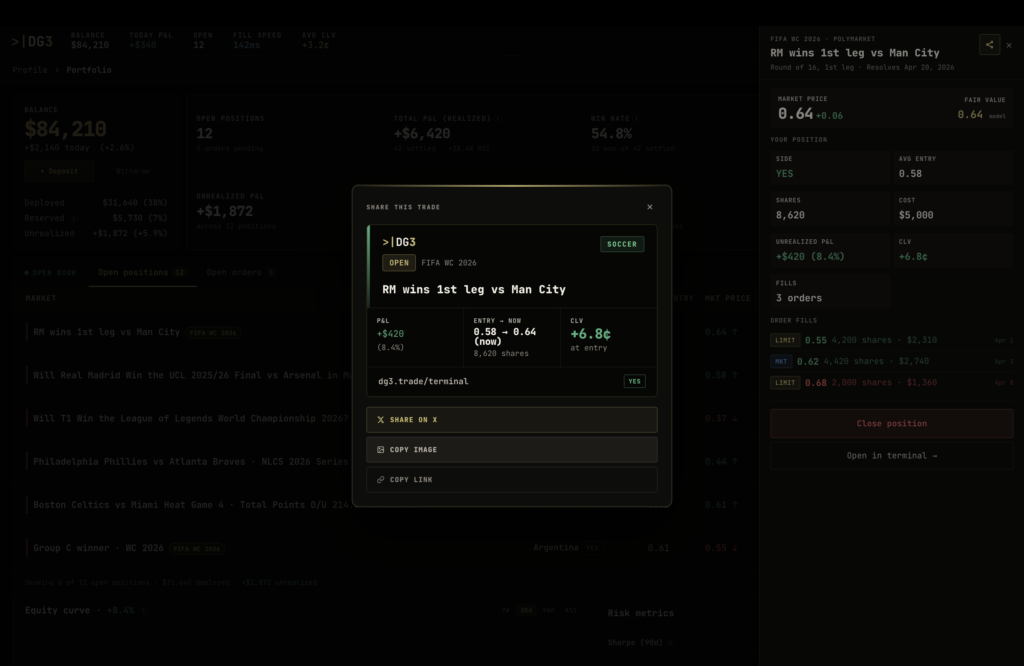Click the DG3 logo in the top header

point(32,42)
